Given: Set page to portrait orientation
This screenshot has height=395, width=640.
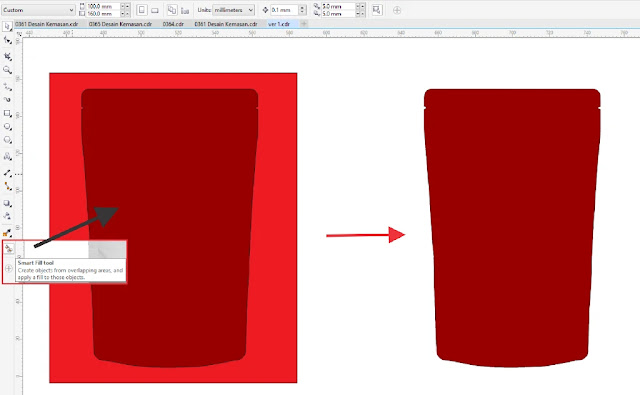Looking at the screenshot, I should pyautogui.click(x=142, y=10).
